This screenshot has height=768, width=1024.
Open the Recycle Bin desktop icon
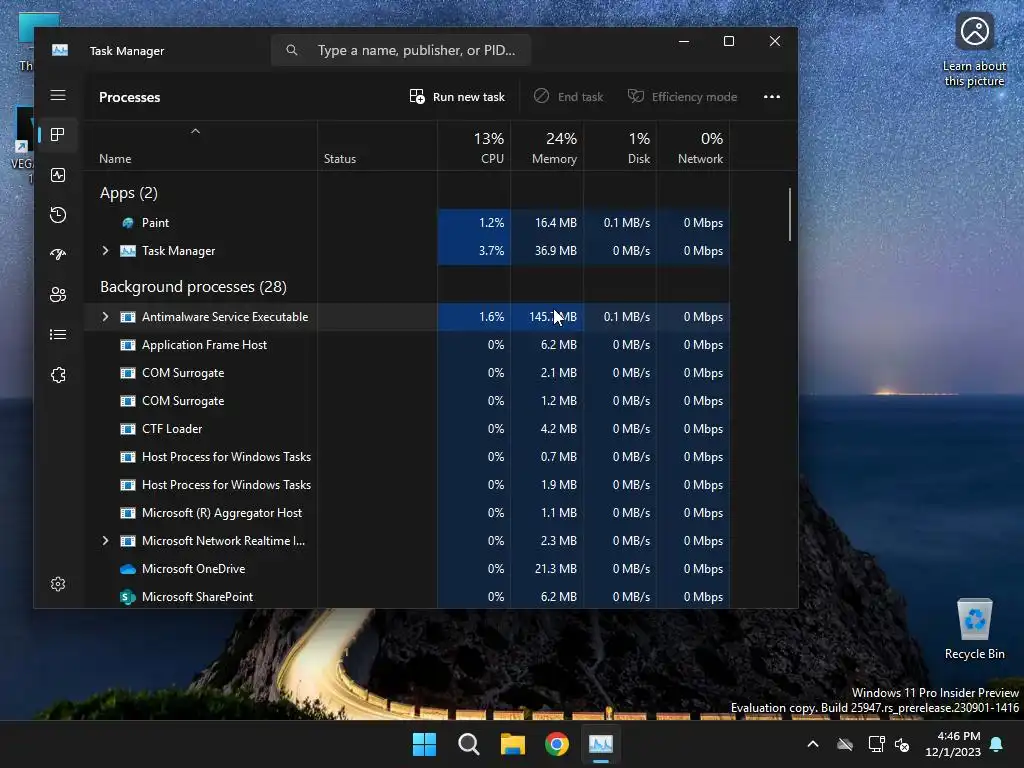coord(974,628)
